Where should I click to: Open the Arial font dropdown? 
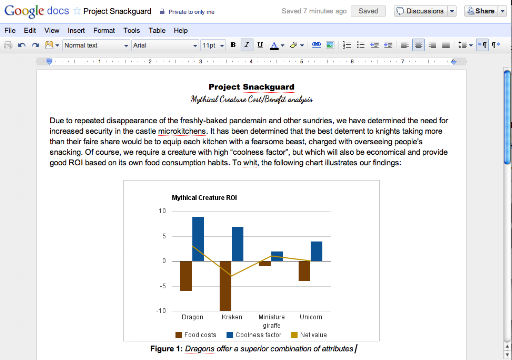point(165,45)
